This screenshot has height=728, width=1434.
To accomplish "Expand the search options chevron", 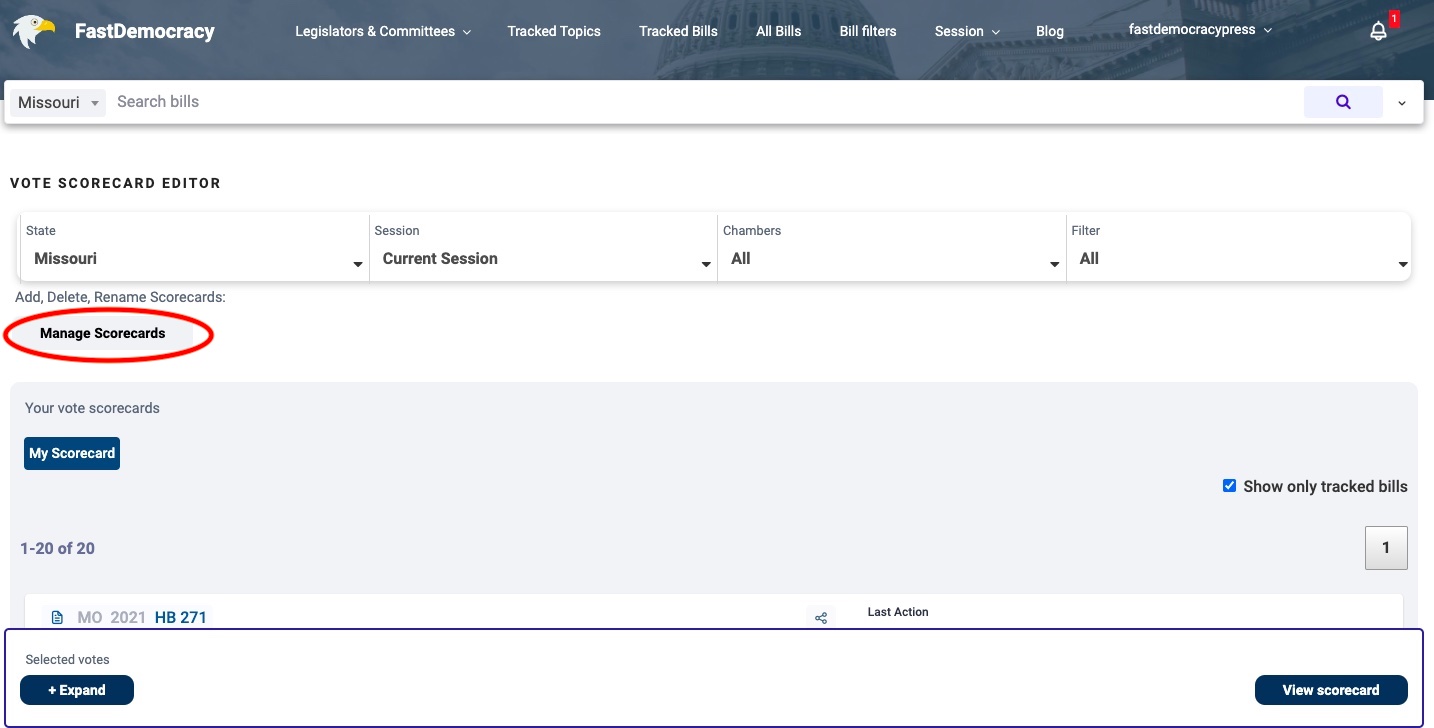I will (x=1401, y=103).
